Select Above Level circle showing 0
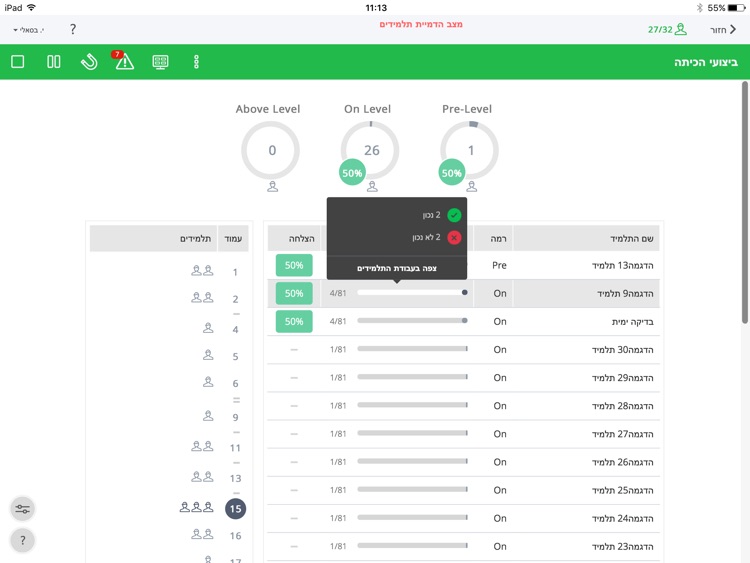Viewport: 750px width, 563px height. click(271, 151)
